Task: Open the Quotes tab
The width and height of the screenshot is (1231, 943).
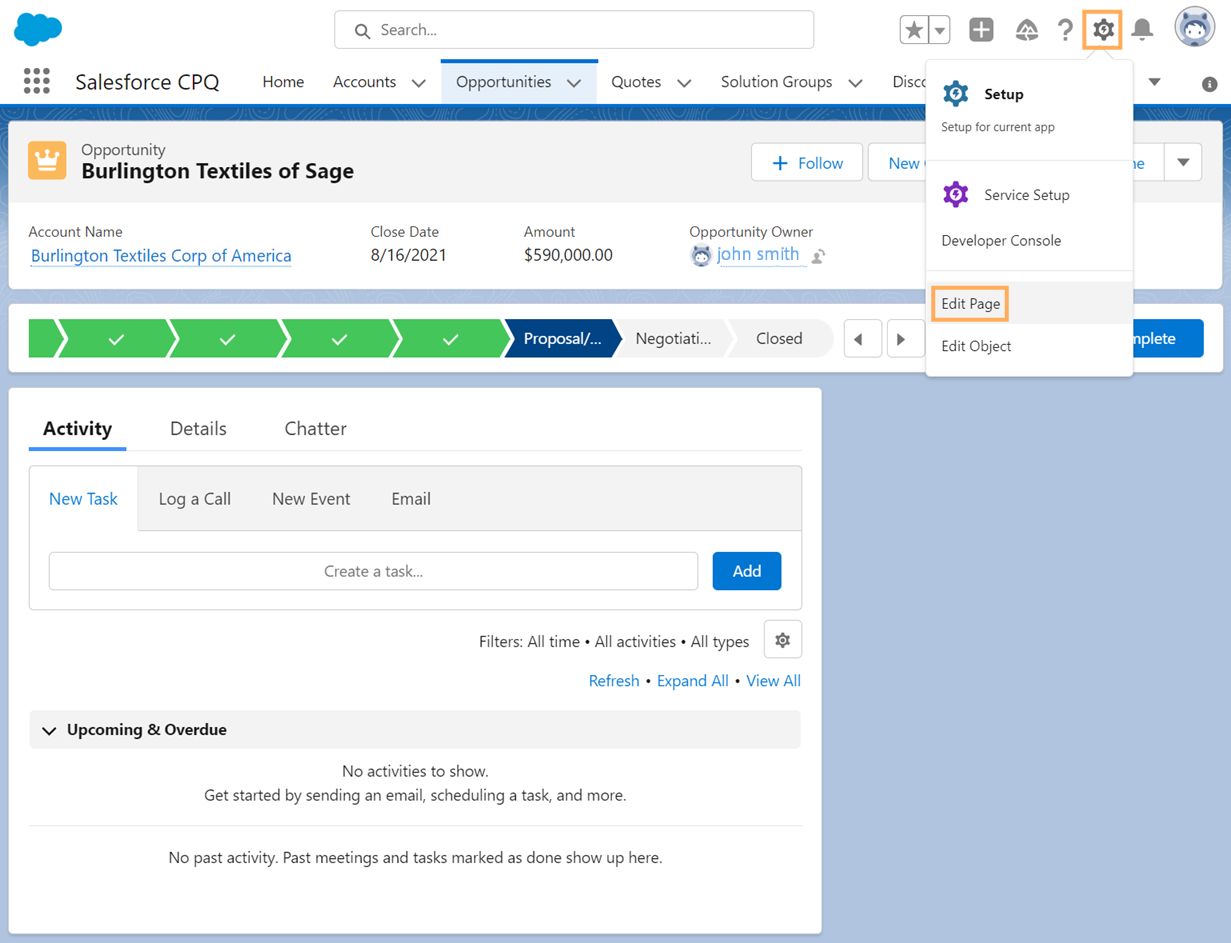Action: 636,82
